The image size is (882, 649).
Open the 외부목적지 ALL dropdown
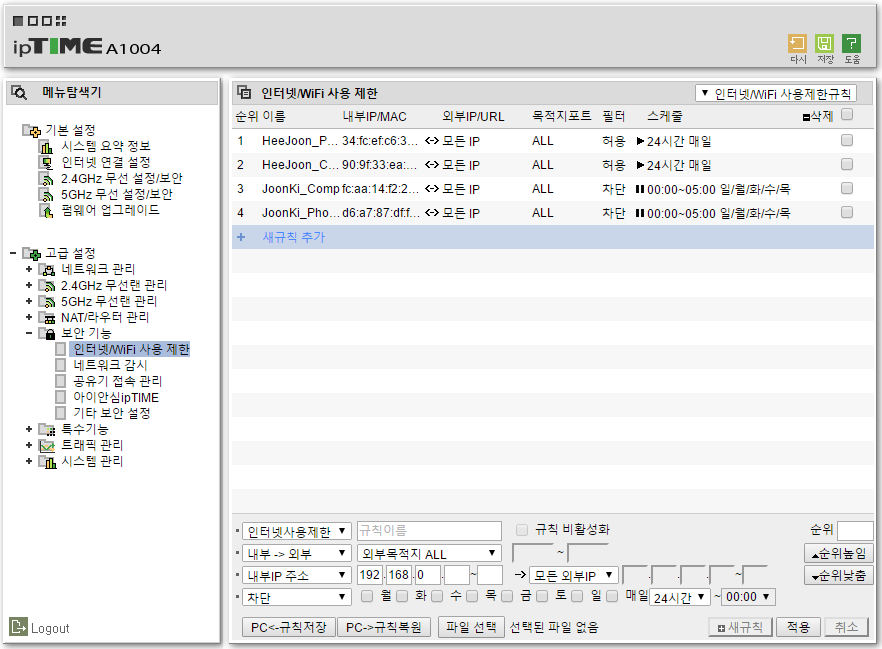click(x=429, y=553)
